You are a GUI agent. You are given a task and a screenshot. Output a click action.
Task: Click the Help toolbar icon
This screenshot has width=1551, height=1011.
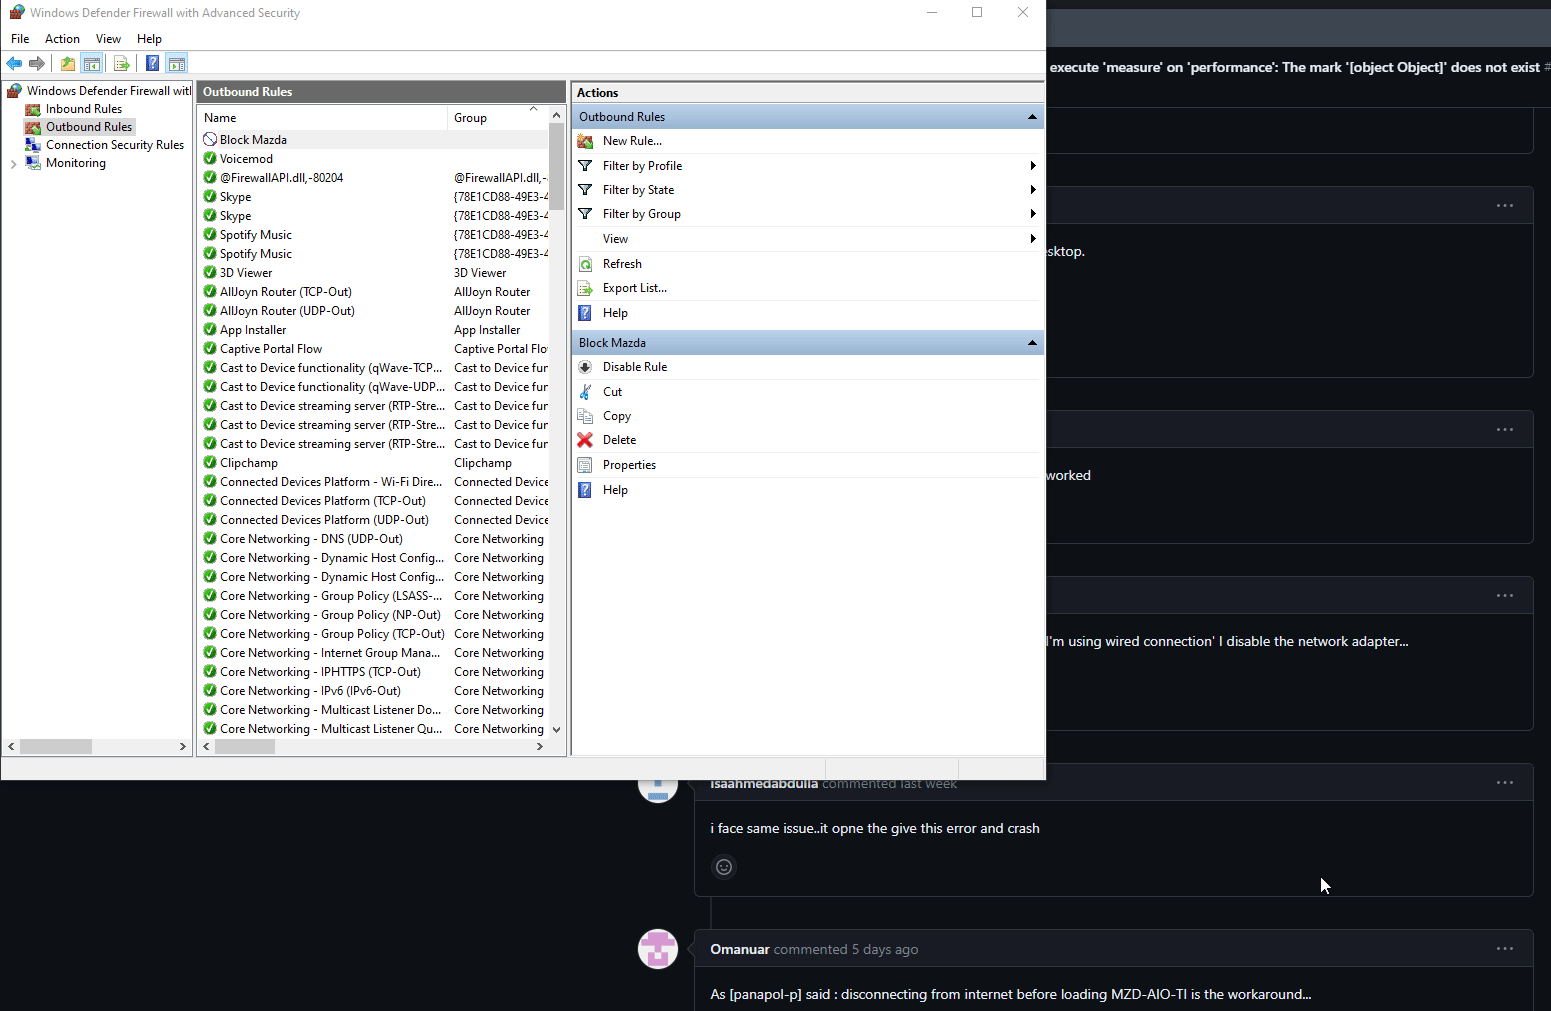click(152, 64)
